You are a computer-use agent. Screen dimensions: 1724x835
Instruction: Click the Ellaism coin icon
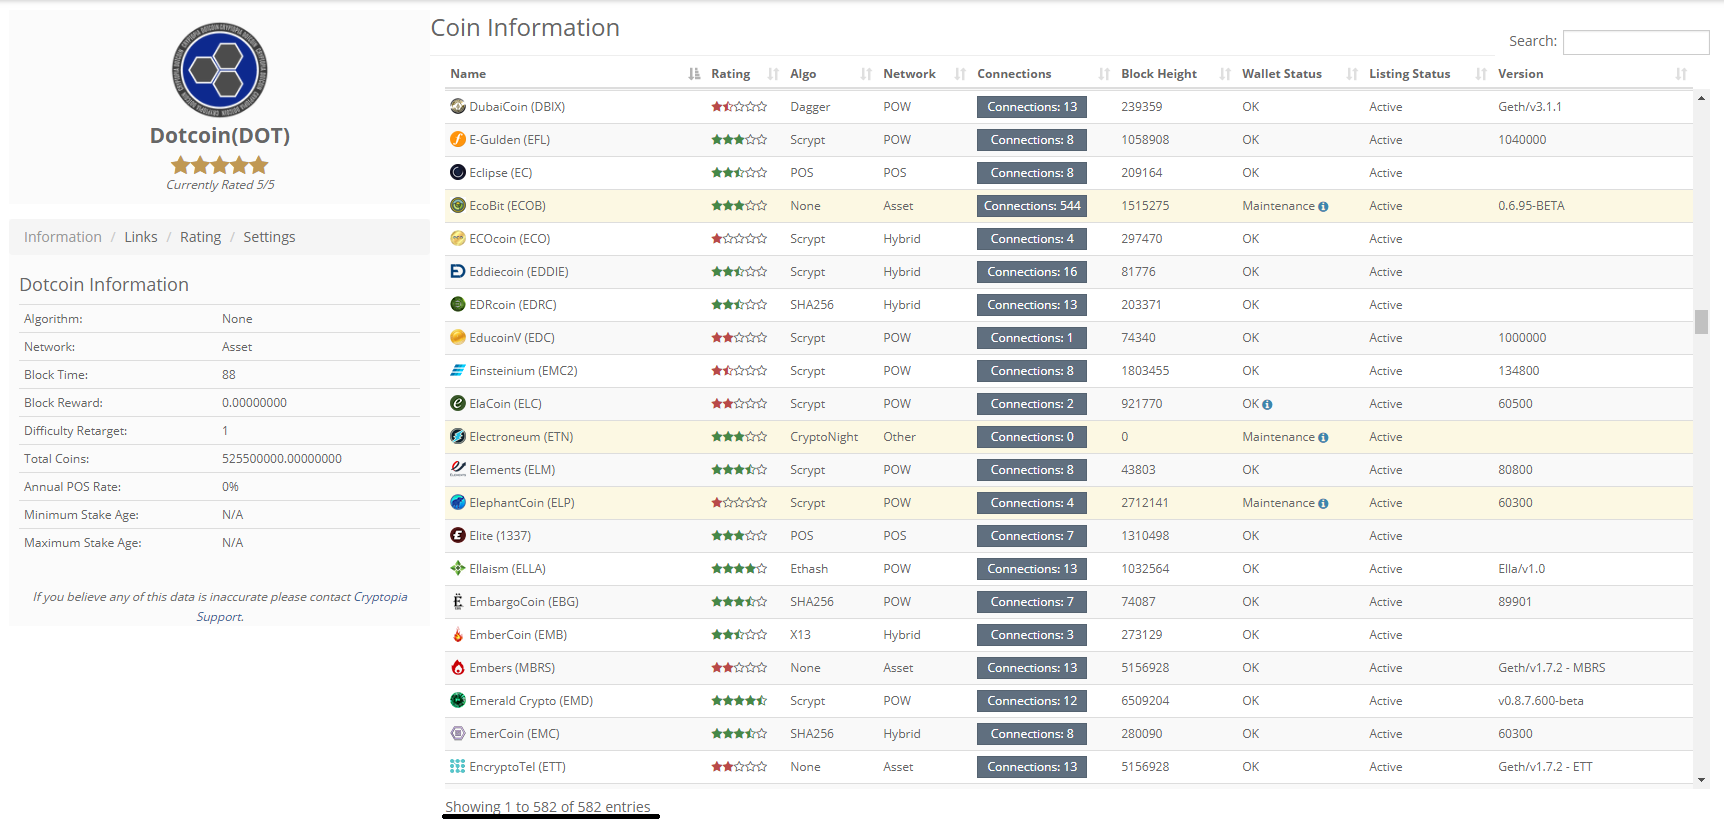(458, 569)
